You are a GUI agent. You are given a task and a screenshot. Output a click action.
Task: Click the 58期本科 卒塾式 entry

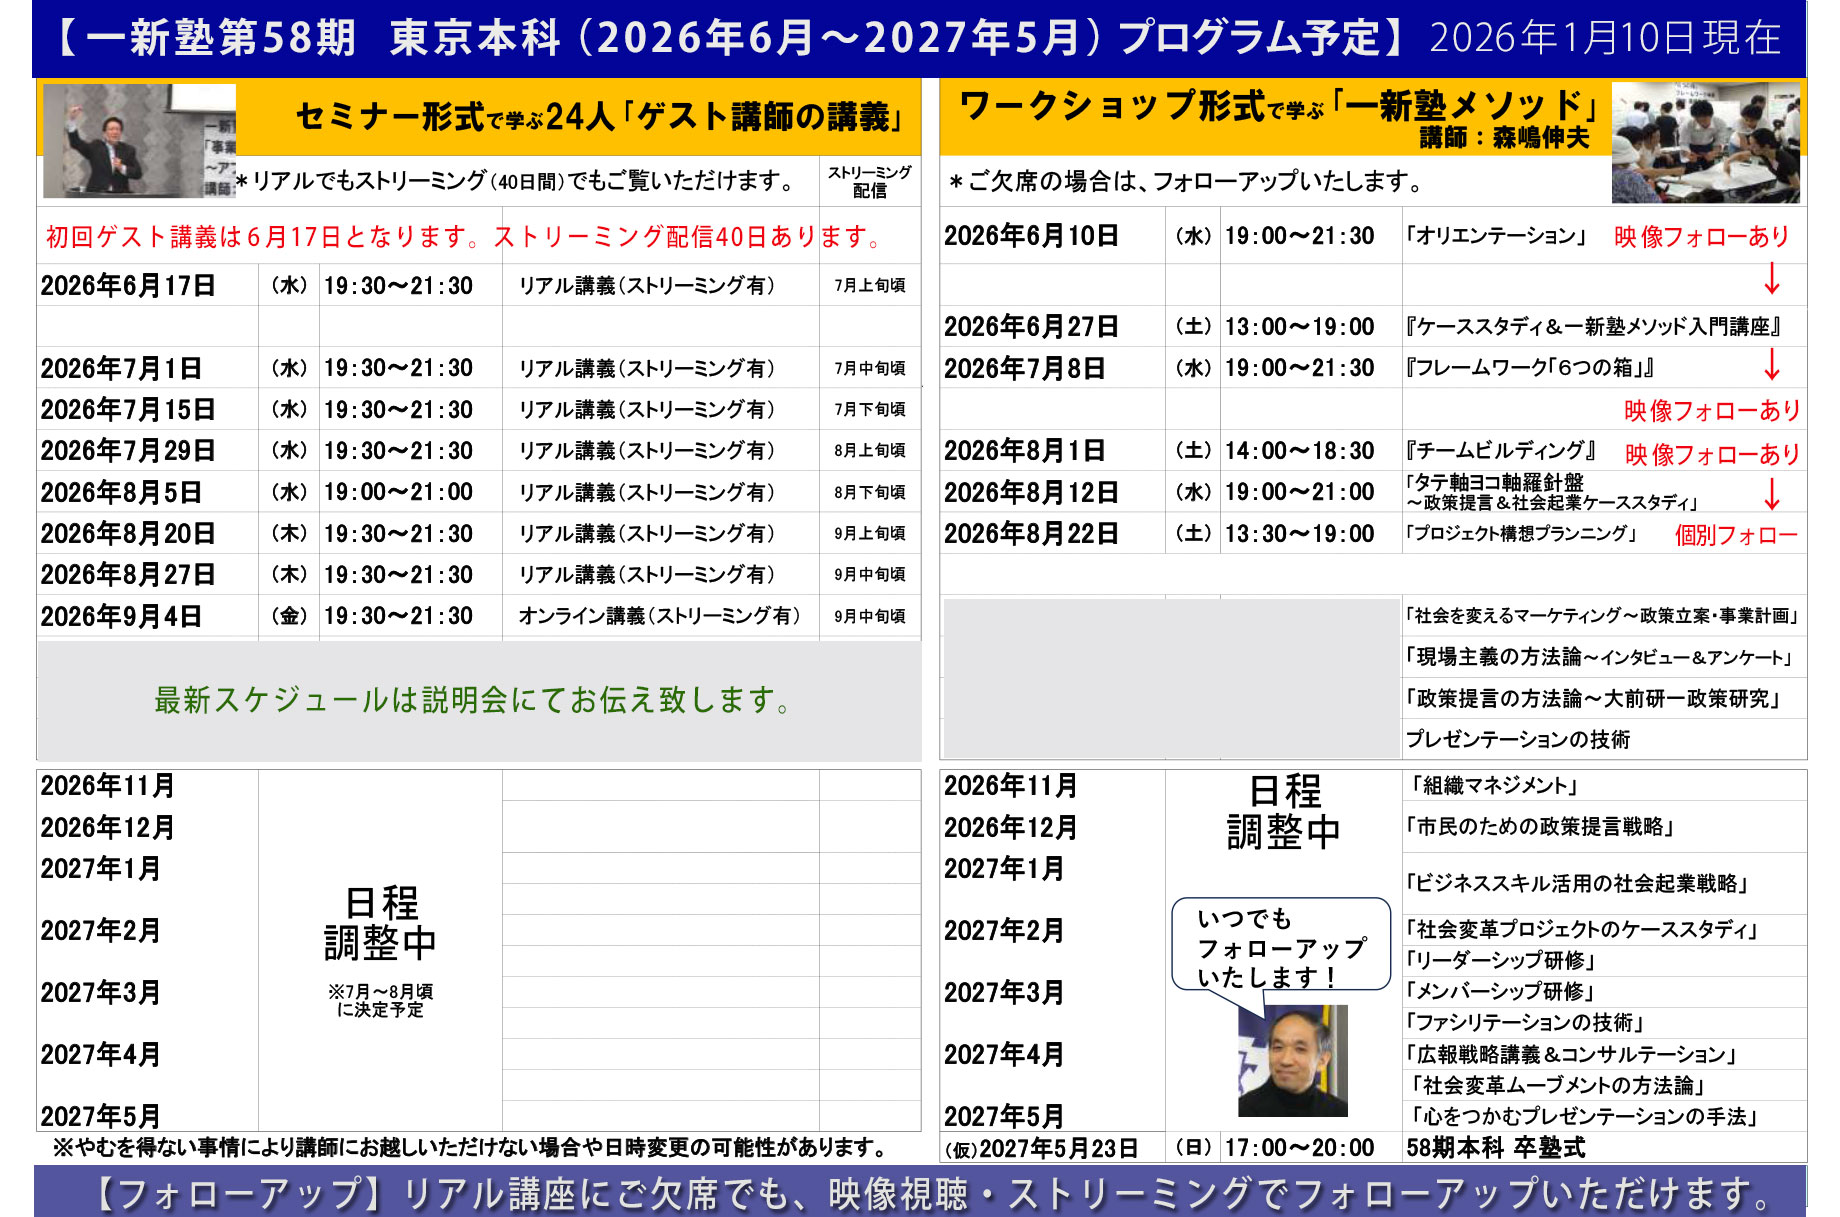[1495, 1148]
